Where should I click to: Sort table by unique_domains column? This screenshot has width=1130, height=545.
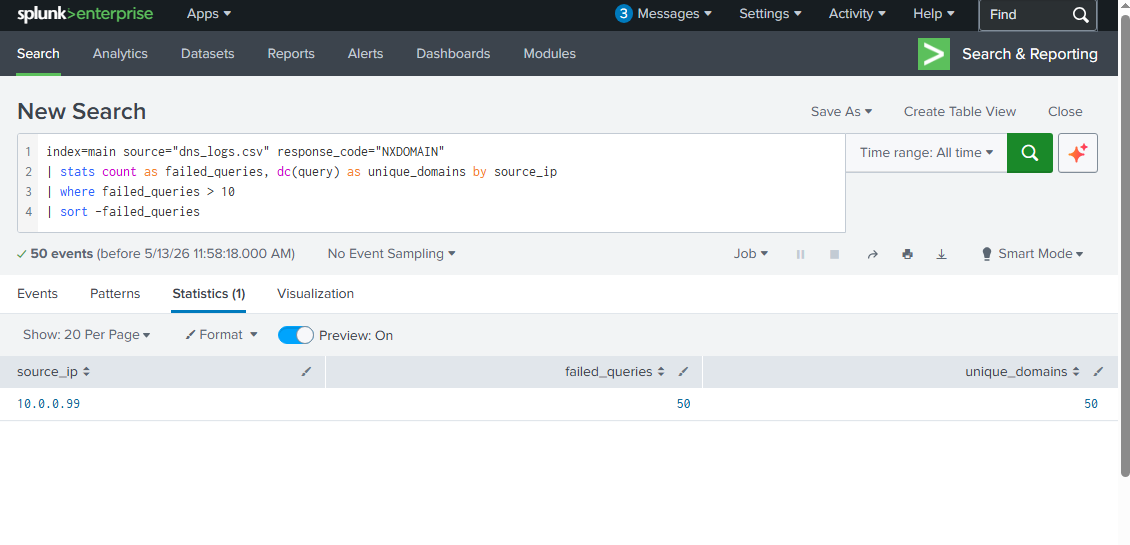1023,372
